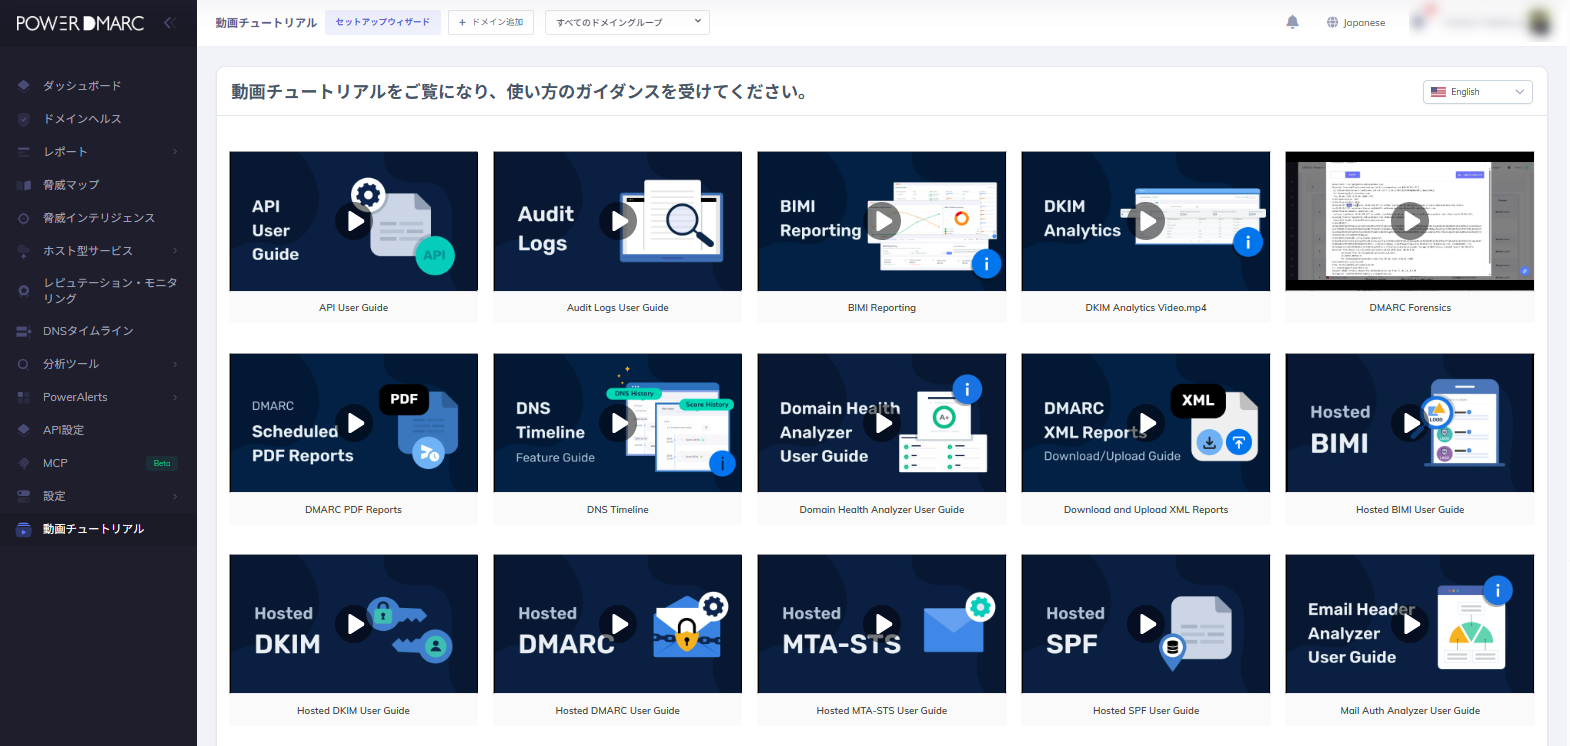Click the POWERDMARC logo
Viewport: 1570px width, 746px height.
pos(80,23)
